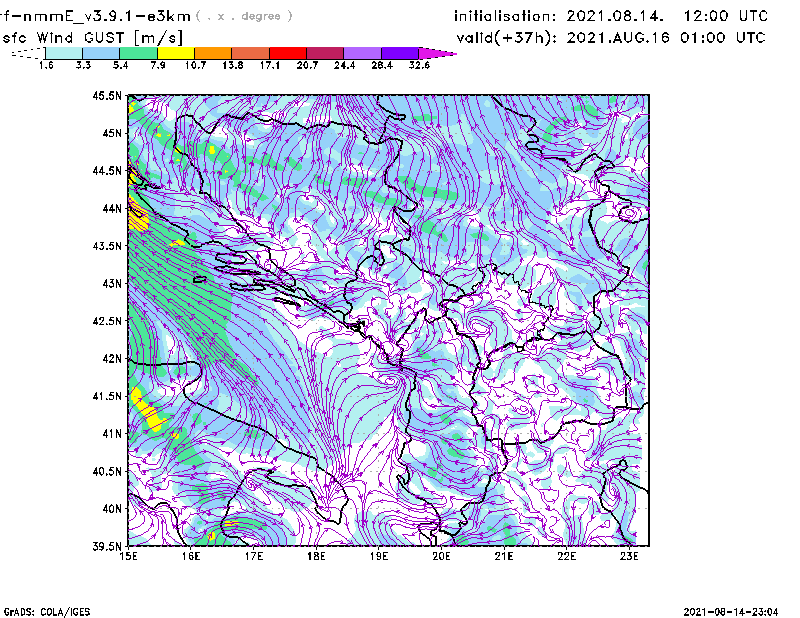Click the 'initialisation: 2021.08.14. 12:00 UTC' text
Viewport: 800px width, 618px height.
coord(611,16)
